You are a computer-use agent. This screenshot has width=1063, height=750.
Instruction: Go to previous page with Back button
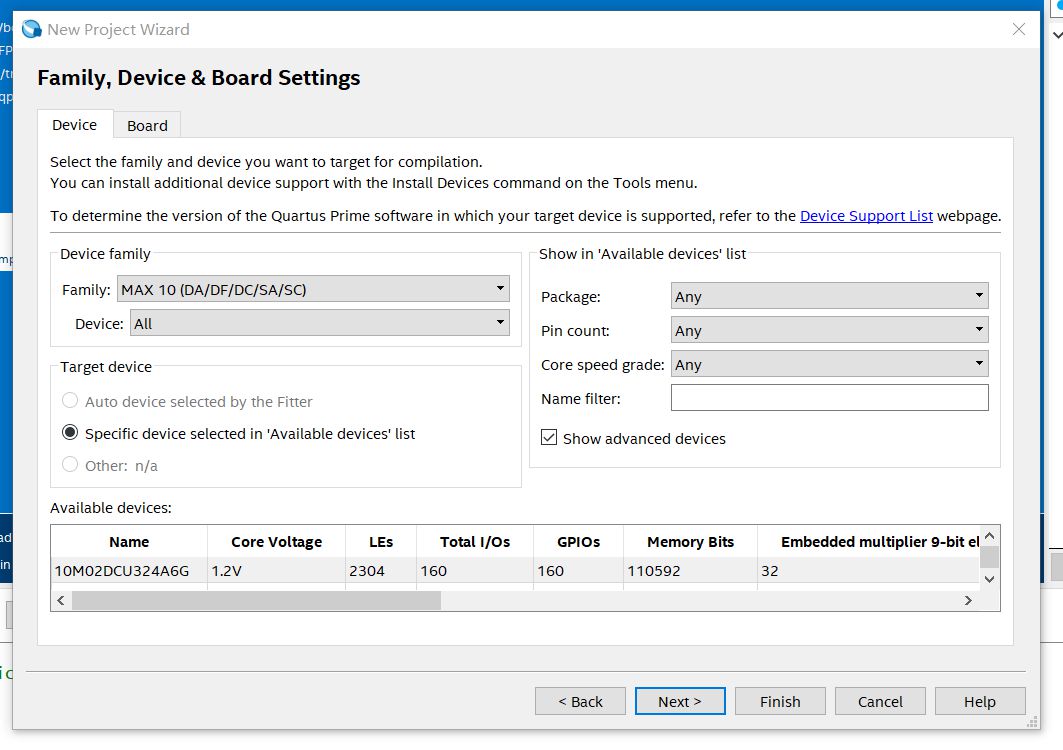coord(580,701)
